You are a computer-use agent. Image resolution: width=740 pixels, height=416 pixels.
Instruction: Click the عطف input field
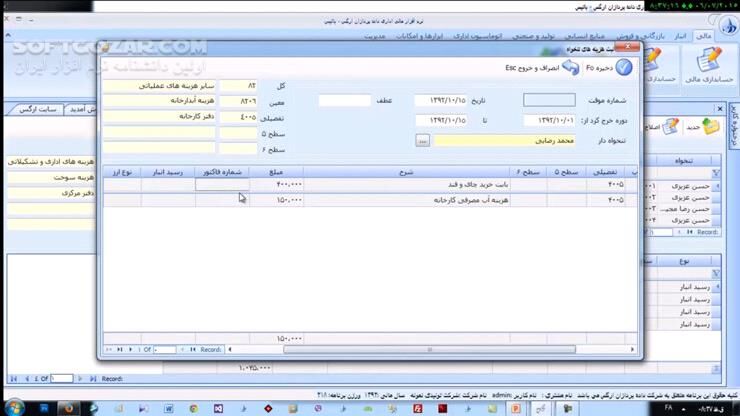coord(344,101)
